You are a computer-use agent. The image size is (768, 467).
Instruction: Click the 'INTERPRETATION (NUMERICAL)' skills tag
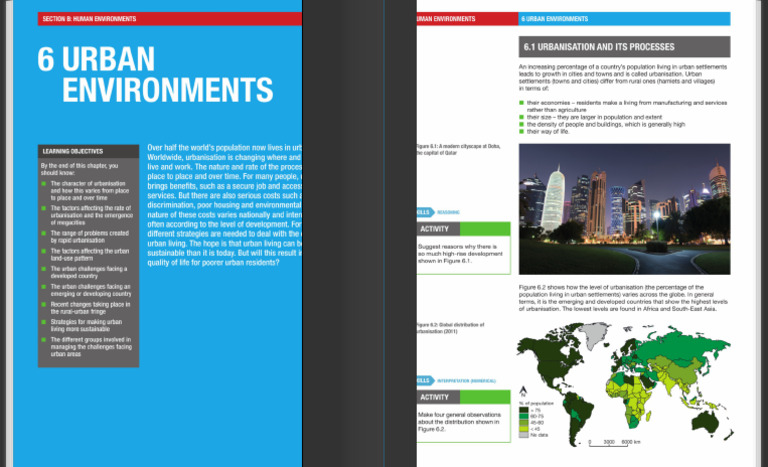(x=466, y=381)
